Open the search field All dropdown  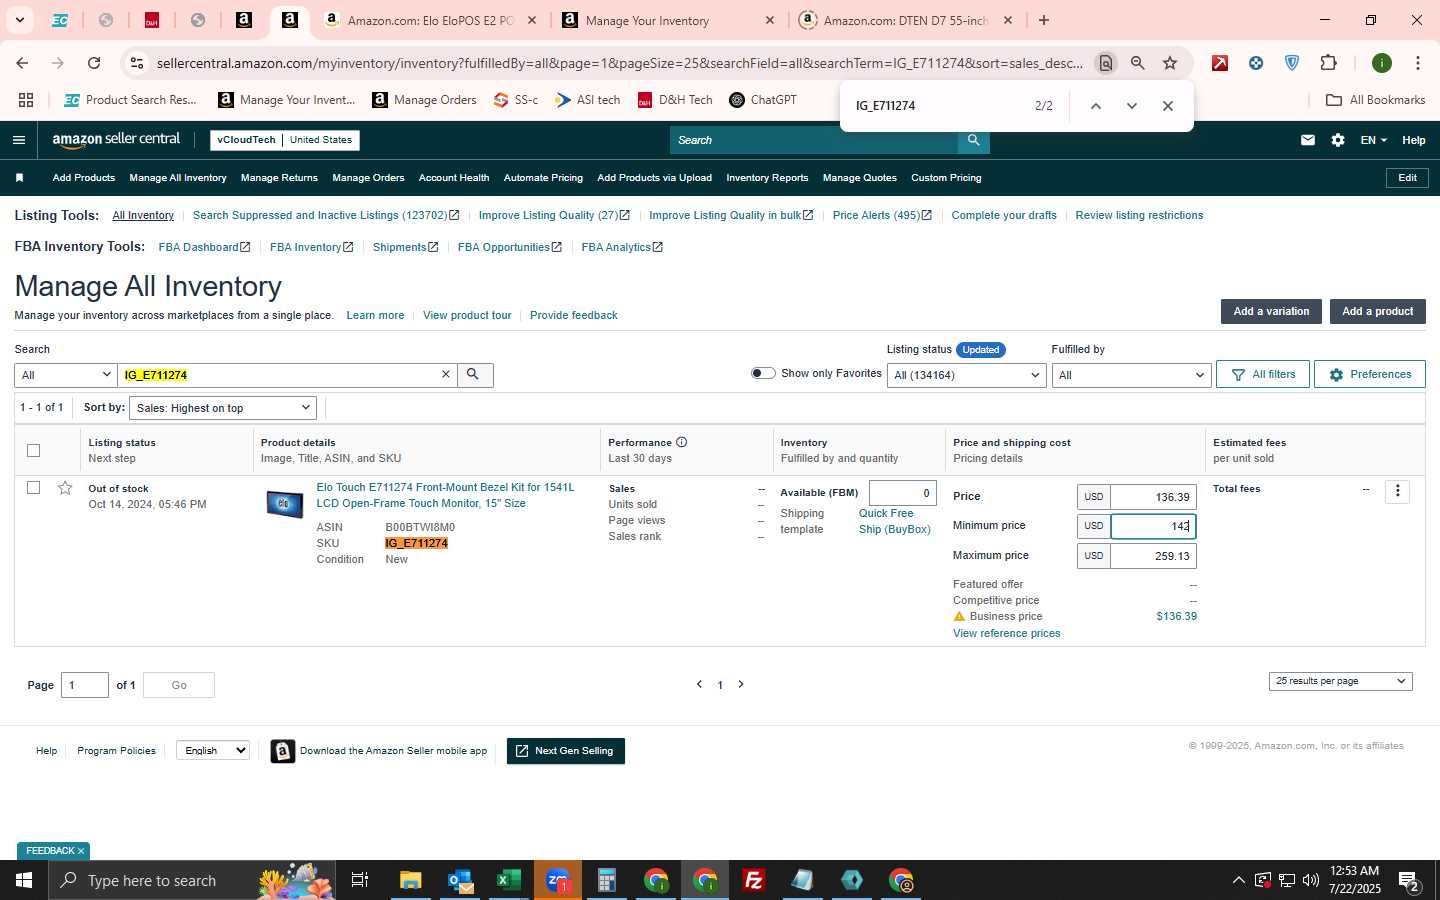pos(65,375)
